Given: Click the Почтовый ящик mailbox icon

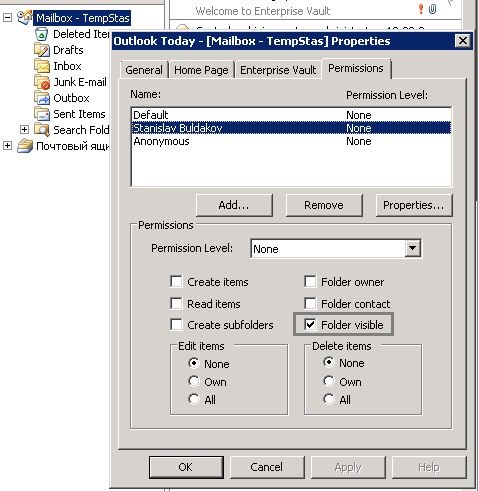Looking at the screenshot, I should 25,146.
